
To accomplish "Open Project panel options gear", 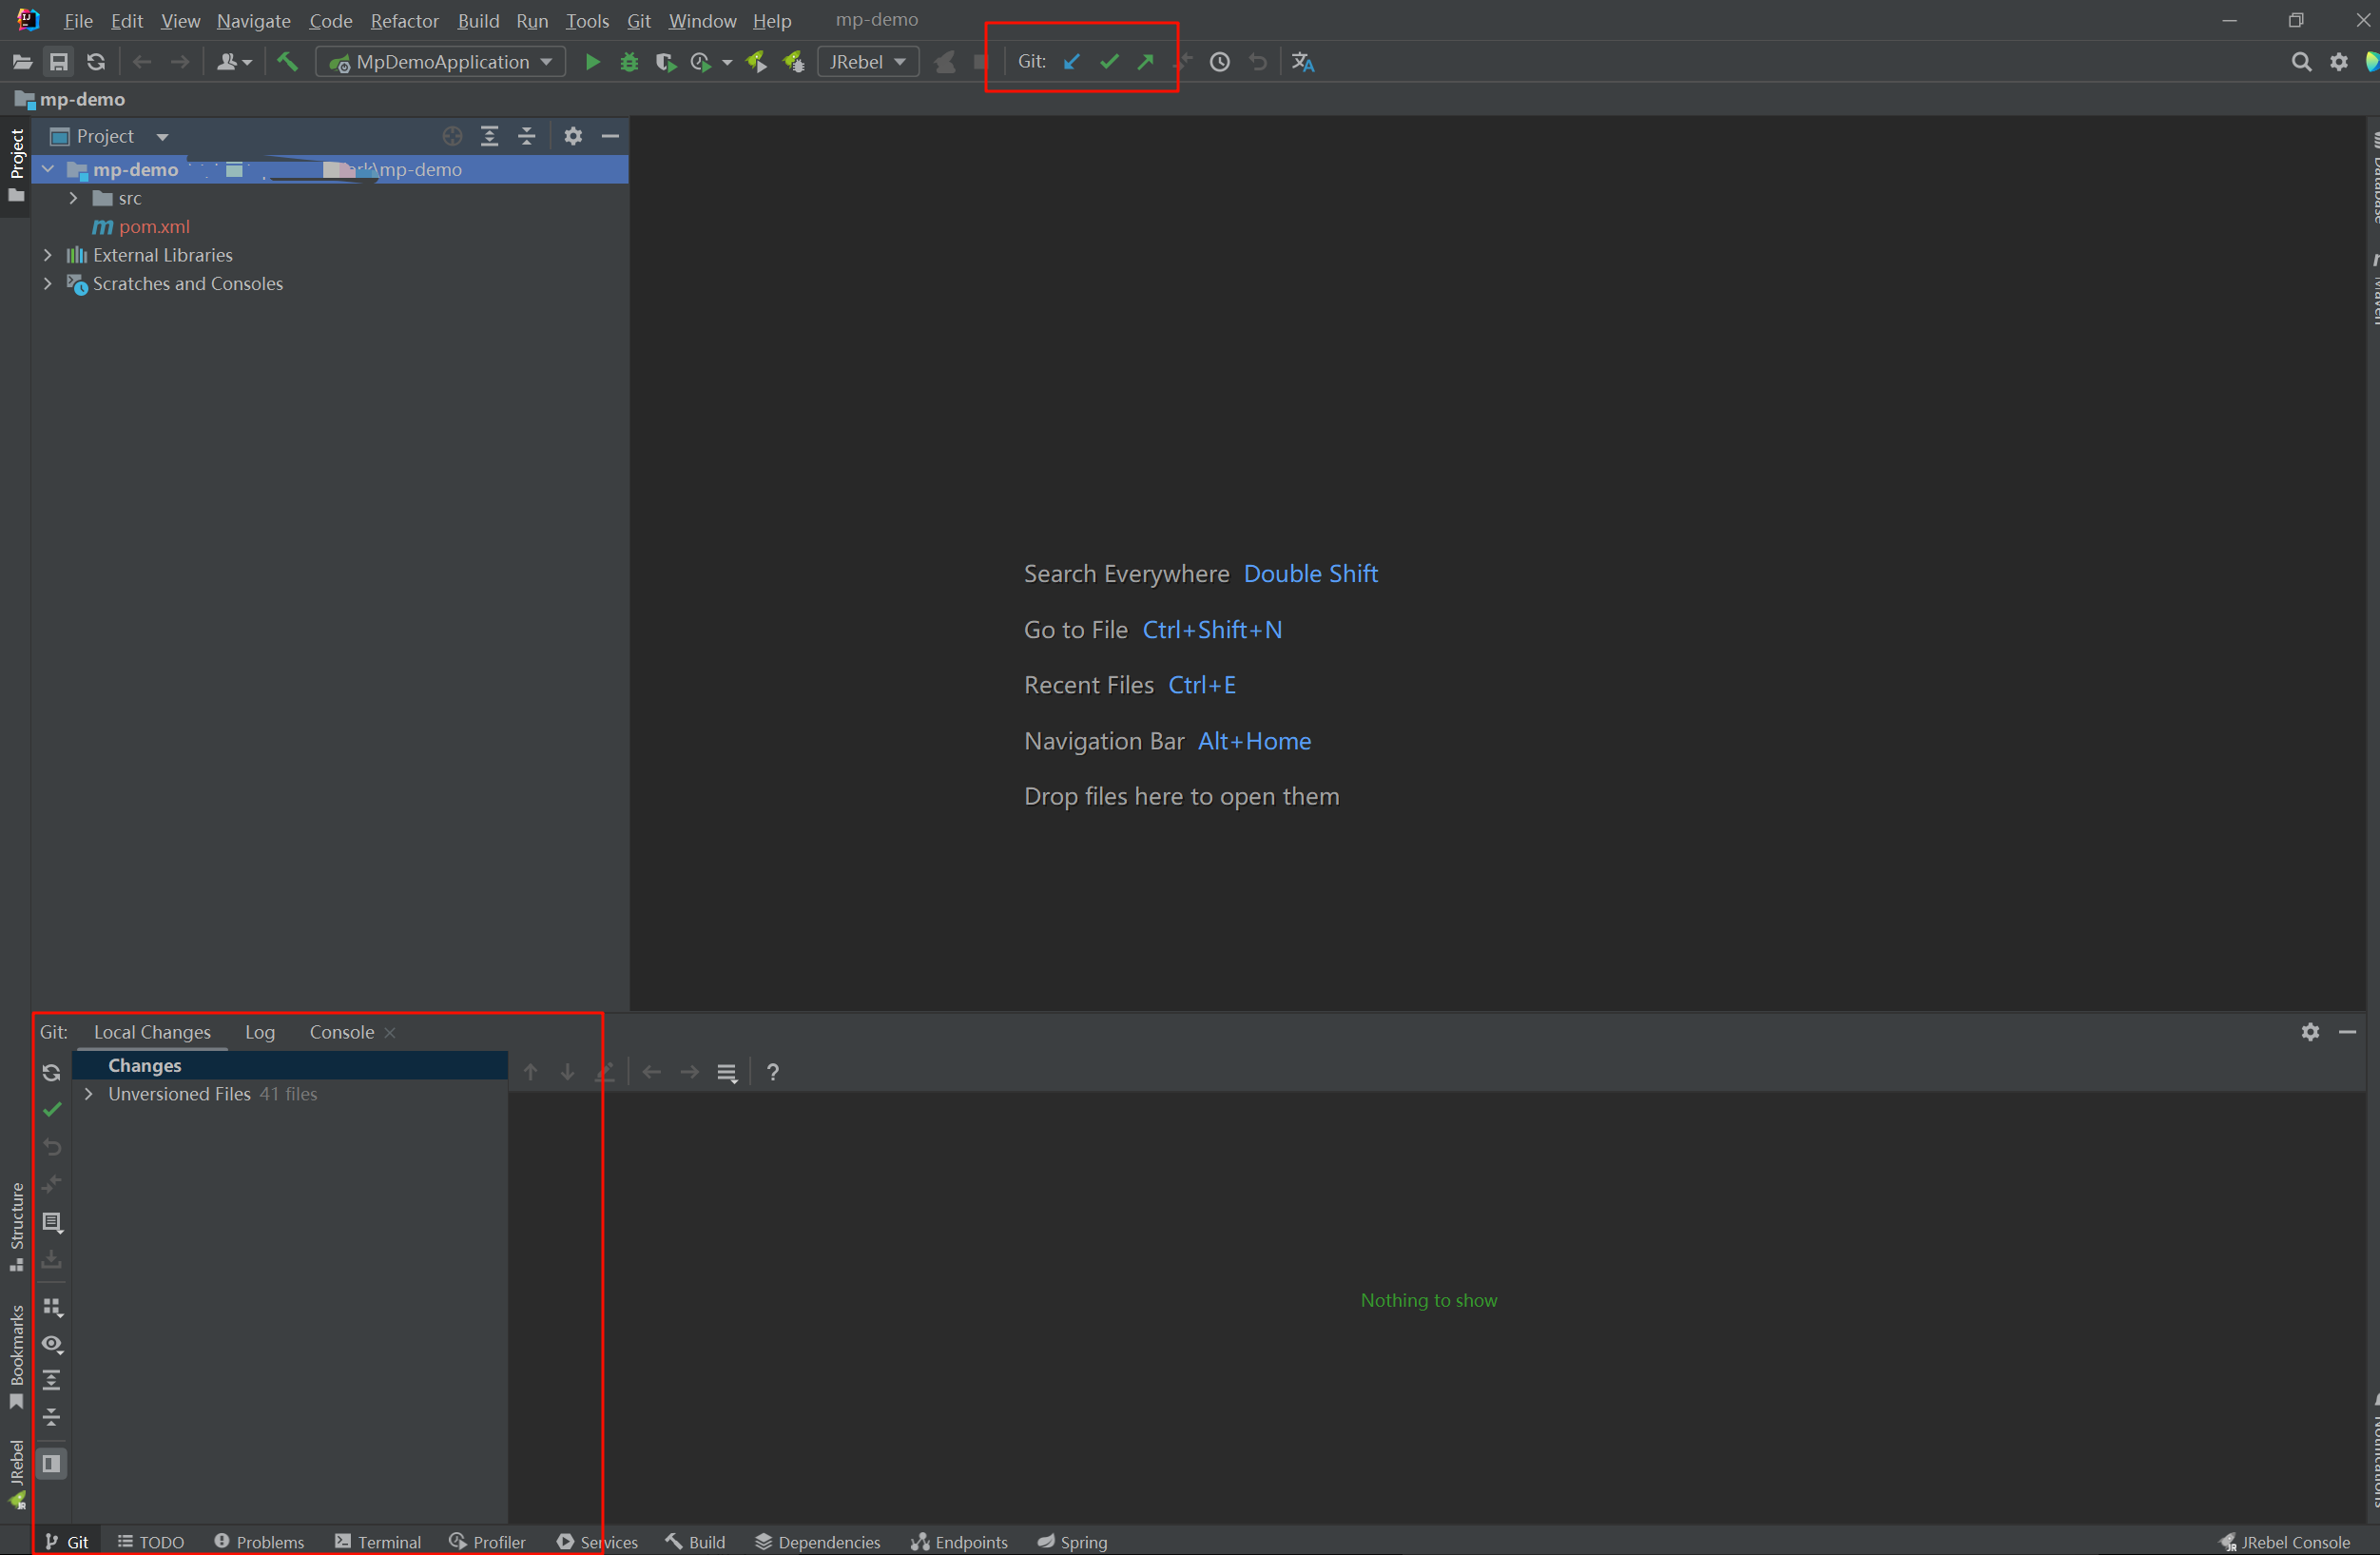I will coord(573,136).
